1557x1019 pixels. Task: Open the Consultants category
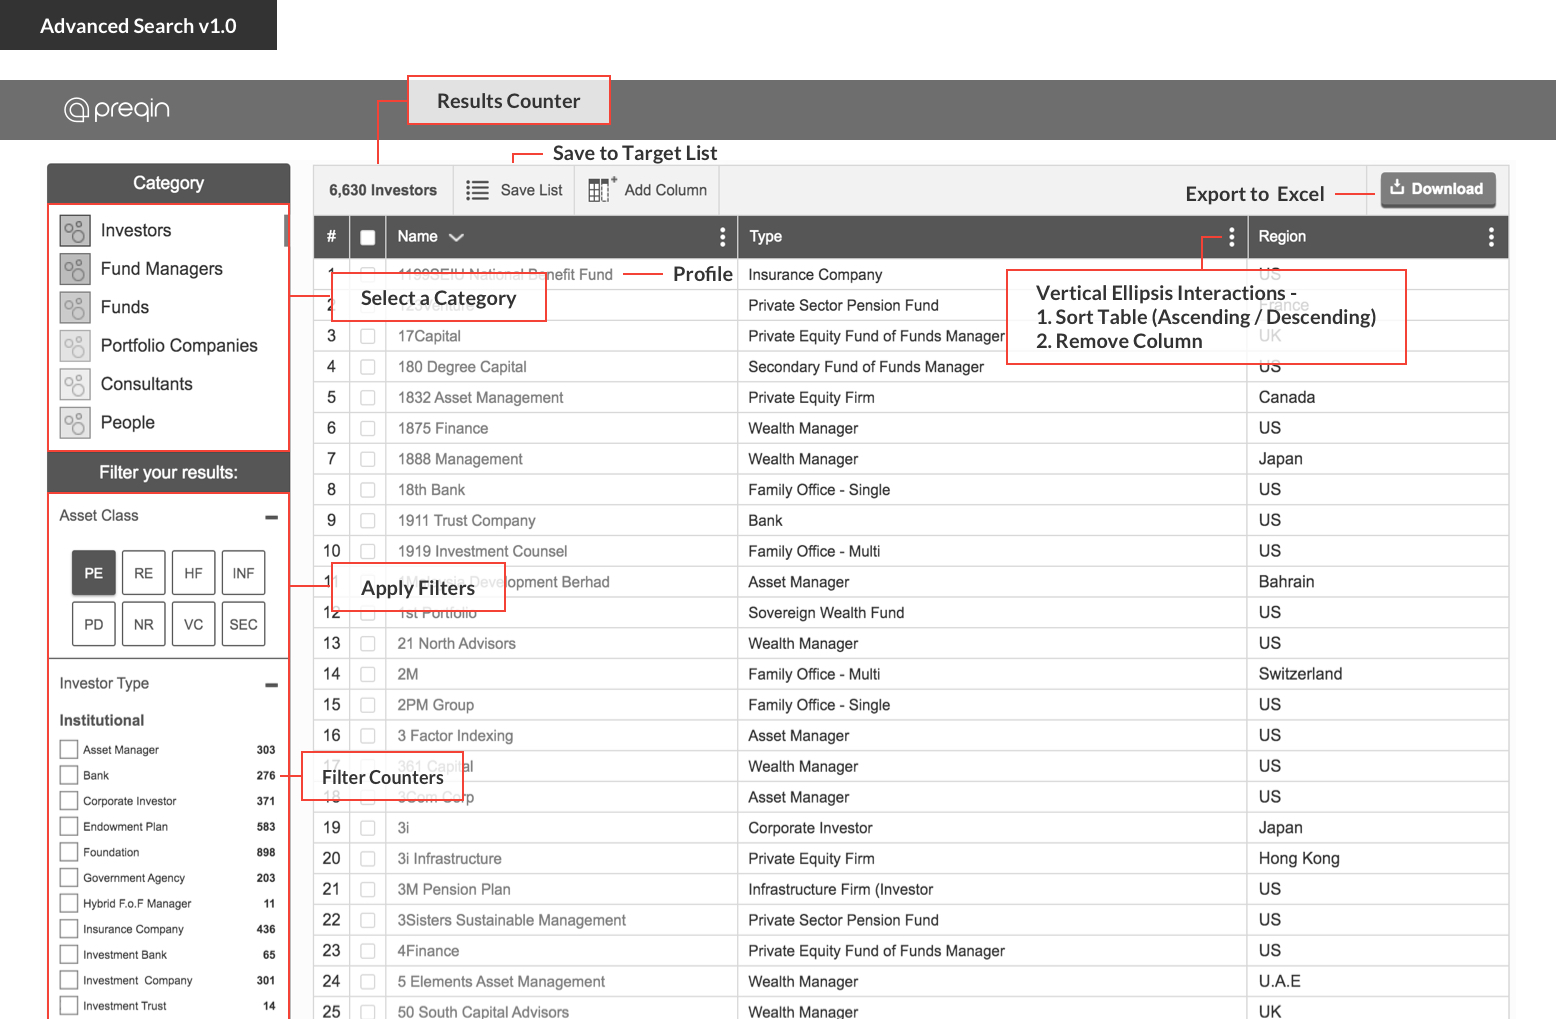coord(147,384)
